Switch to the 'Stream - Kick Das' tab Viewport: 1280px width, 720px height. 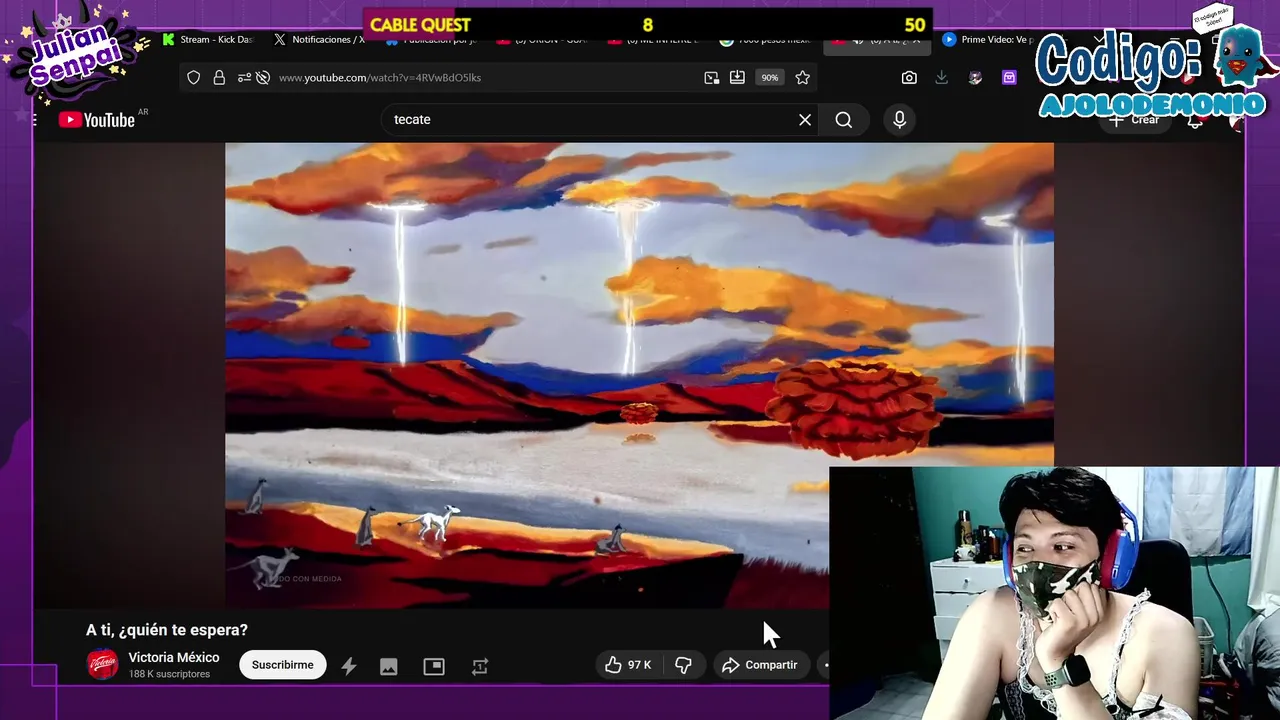point(208,40)
